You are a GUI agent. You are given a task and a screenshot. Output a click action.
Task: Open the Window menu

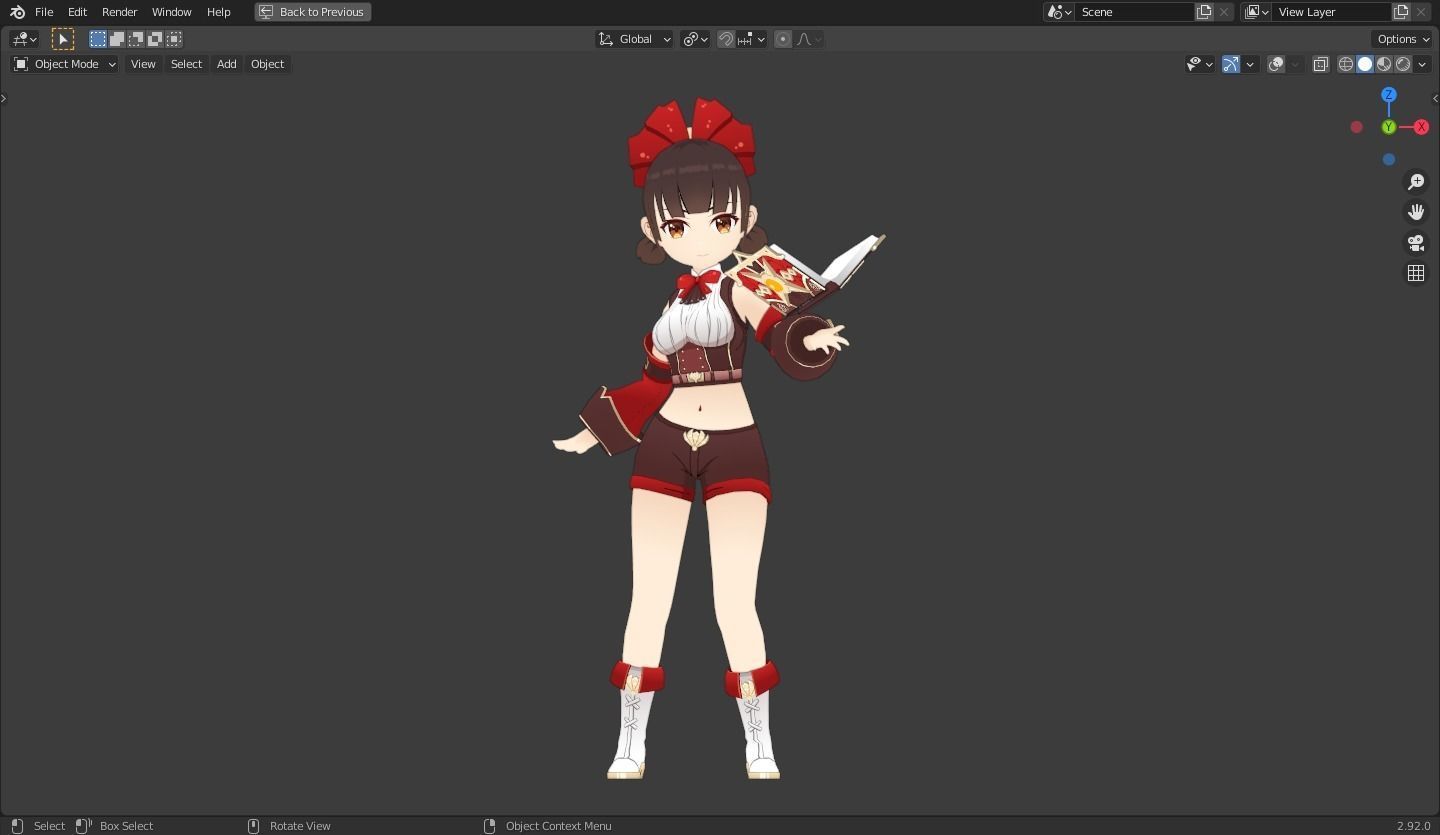(x=171, y=12)
